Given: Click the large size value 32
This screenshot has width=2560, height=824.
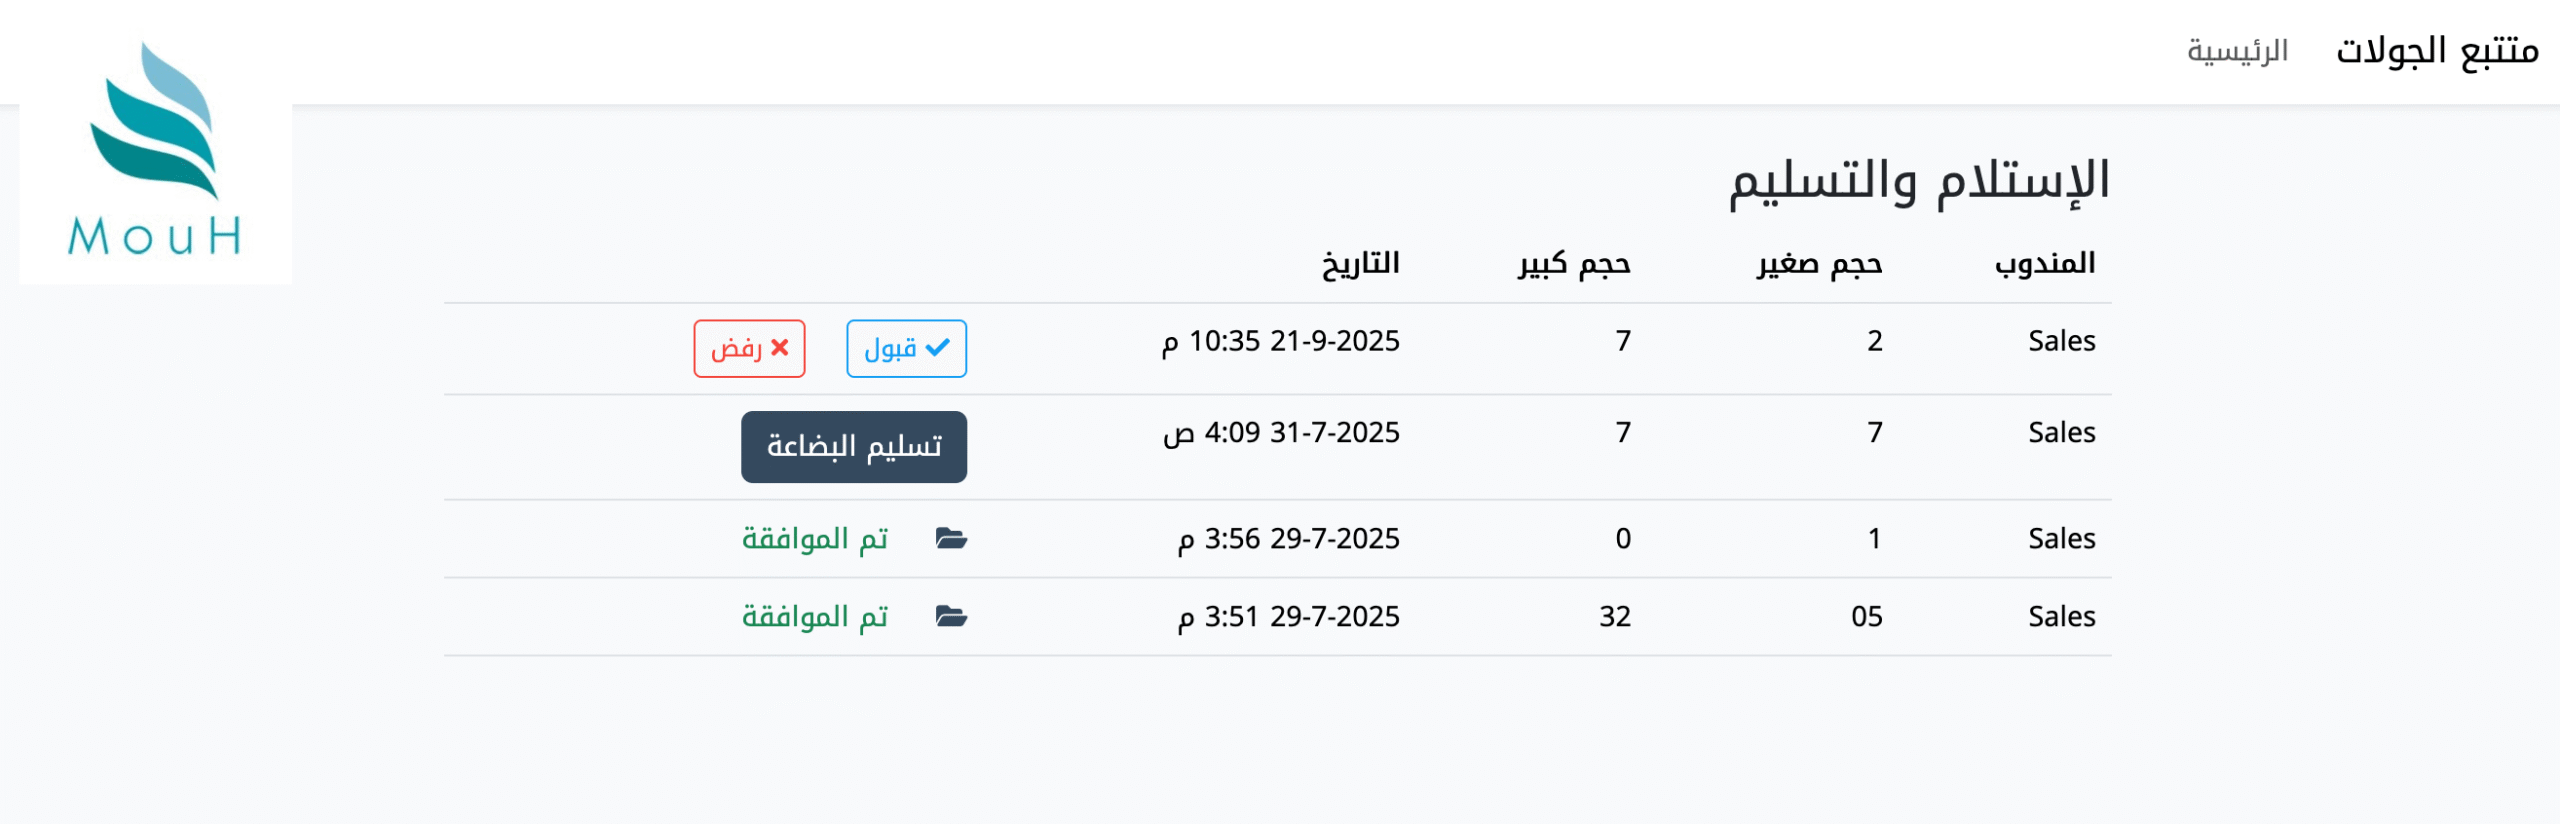Looking at the screenshot, I should coord(1615,617).
